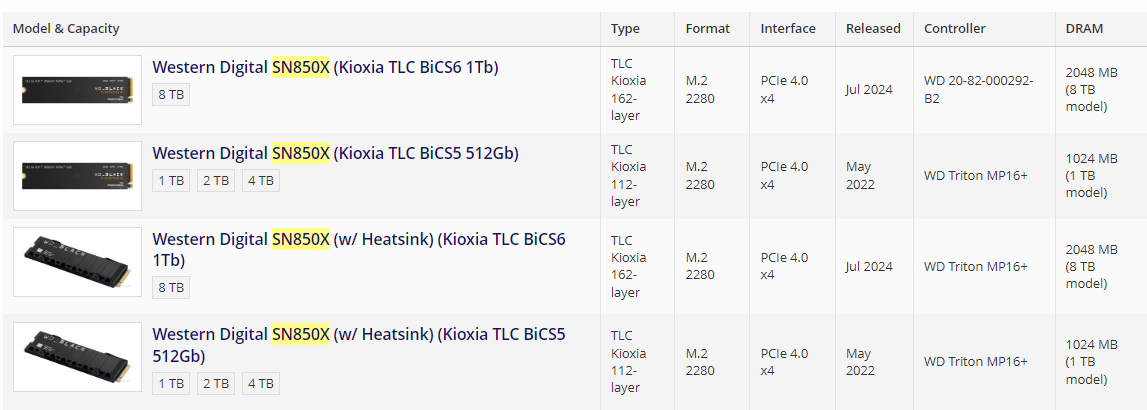Open the SN850X Heatsink BiCS6 drive thumbnail
Image resolution: width=1147 pixels, height=410 pixels.
tap(78, 261)
